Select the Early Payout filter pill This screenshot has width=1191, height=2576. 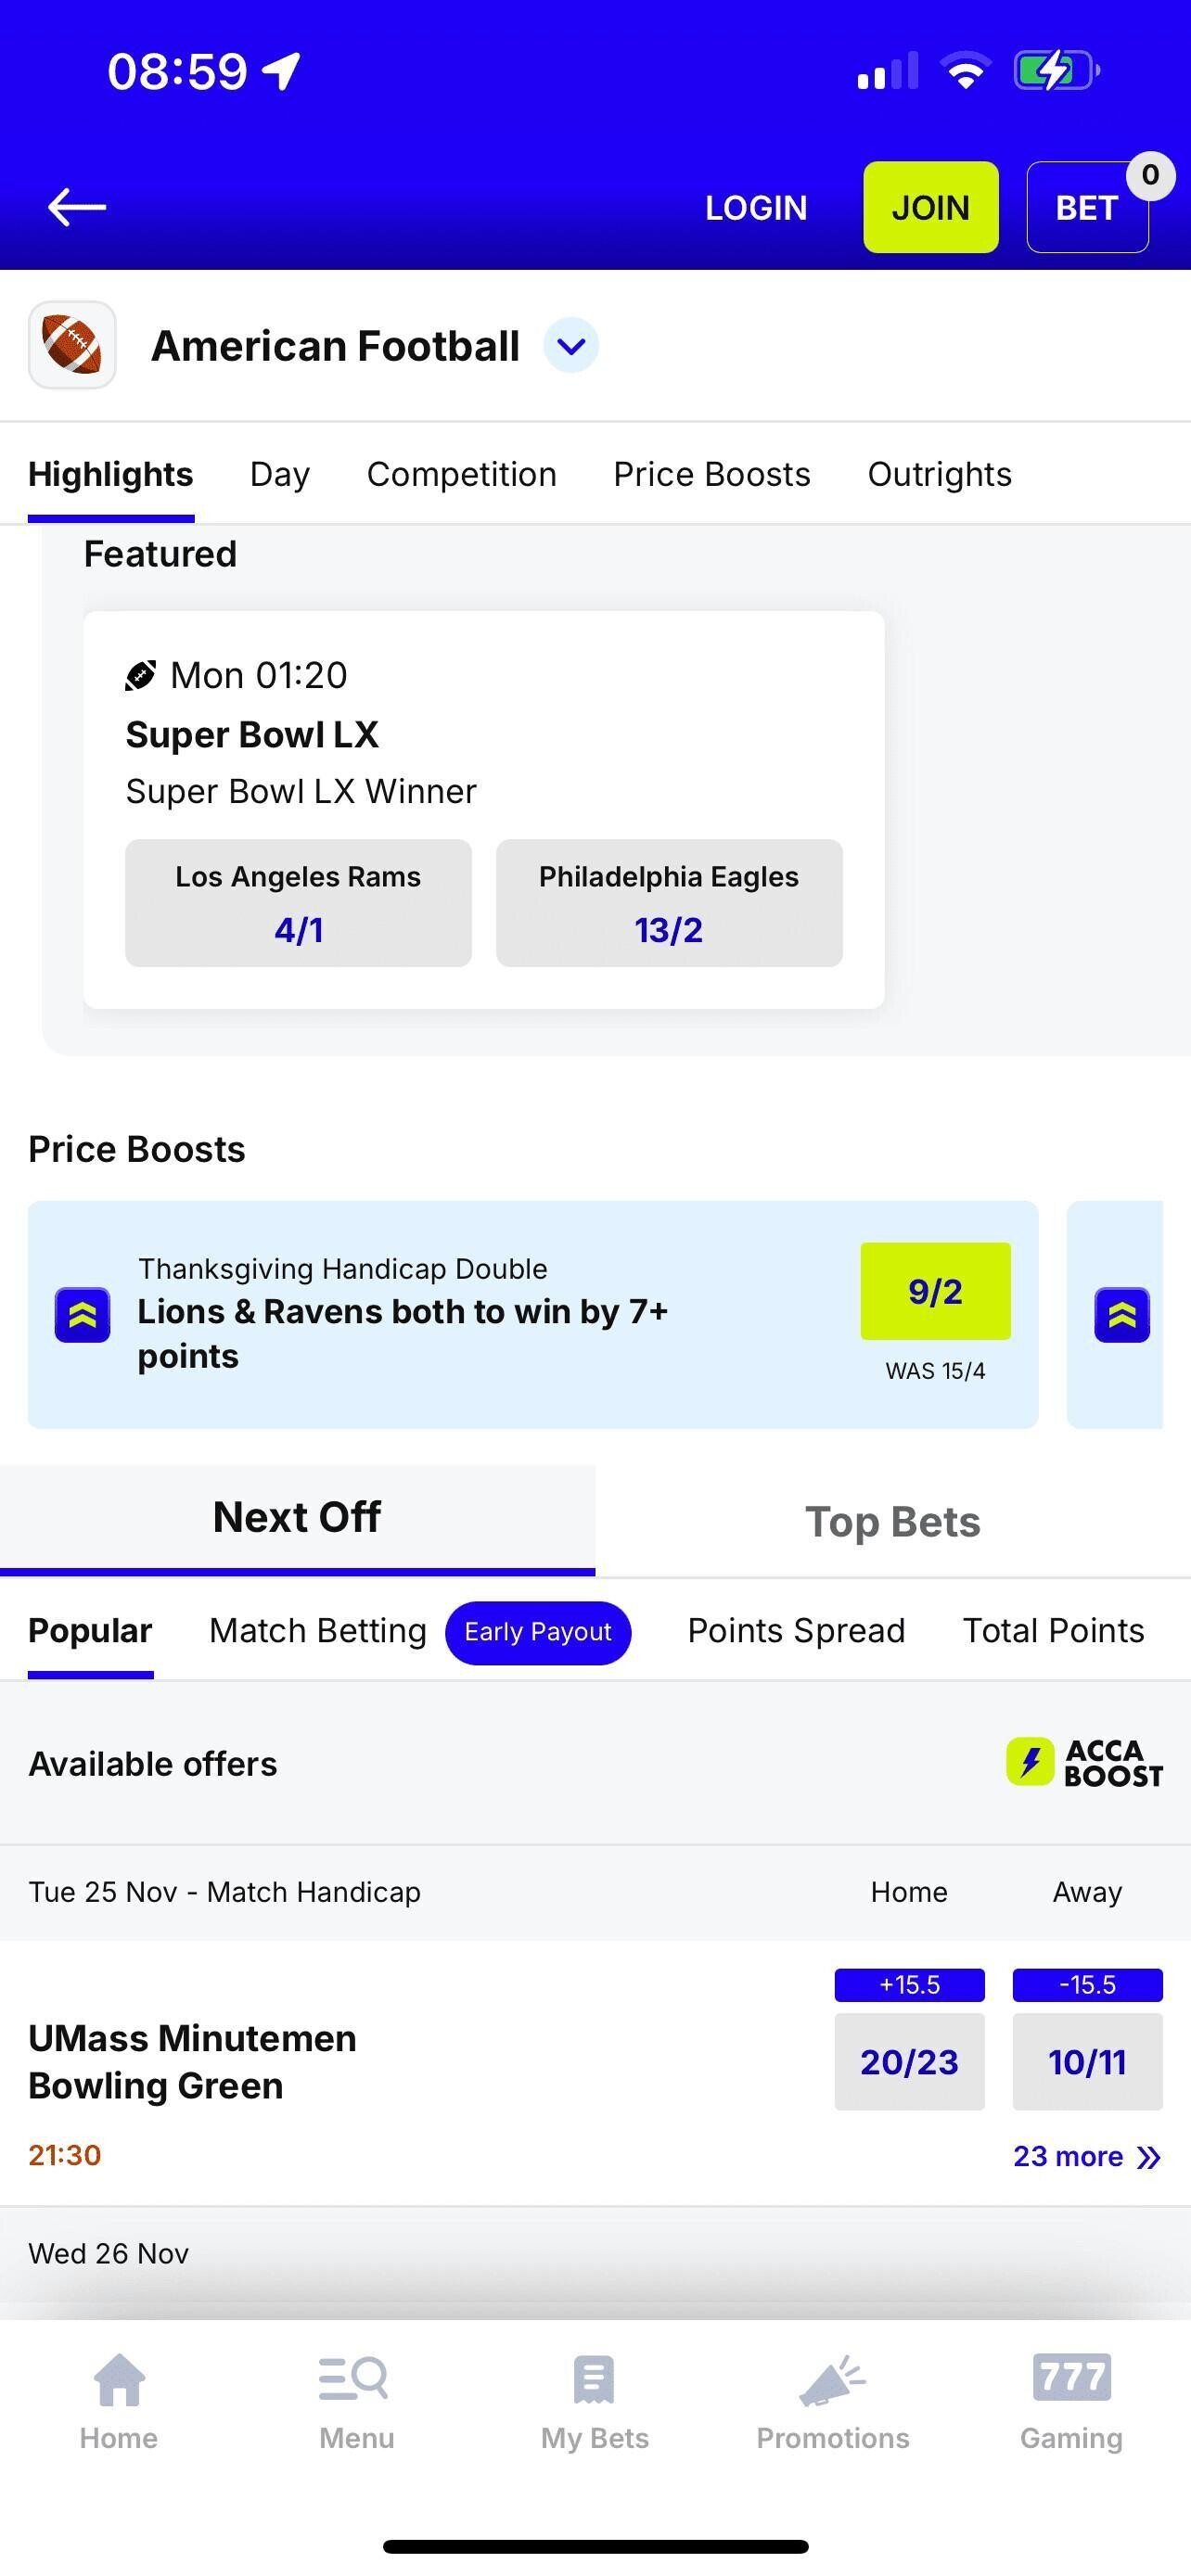pyautogui.click(x=538, y=1631)
